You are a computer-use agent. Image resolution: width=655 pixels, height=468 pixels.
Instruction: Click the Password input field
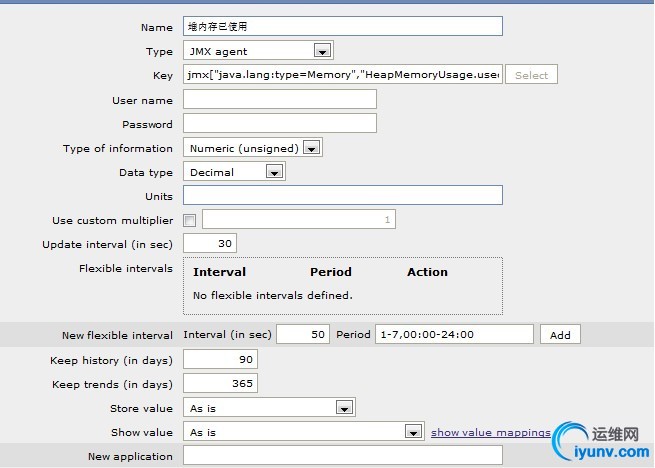click(x=280, y=123)
